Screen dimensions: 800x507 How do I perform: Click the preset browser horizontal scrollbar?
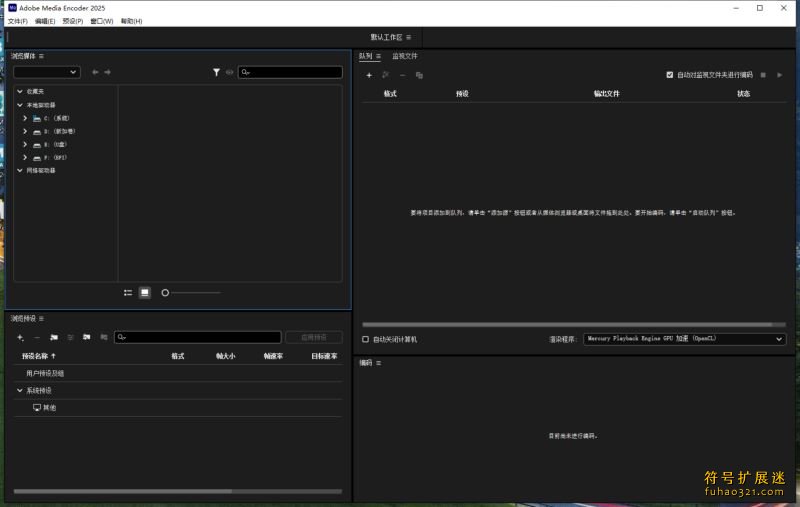(123, 491)
